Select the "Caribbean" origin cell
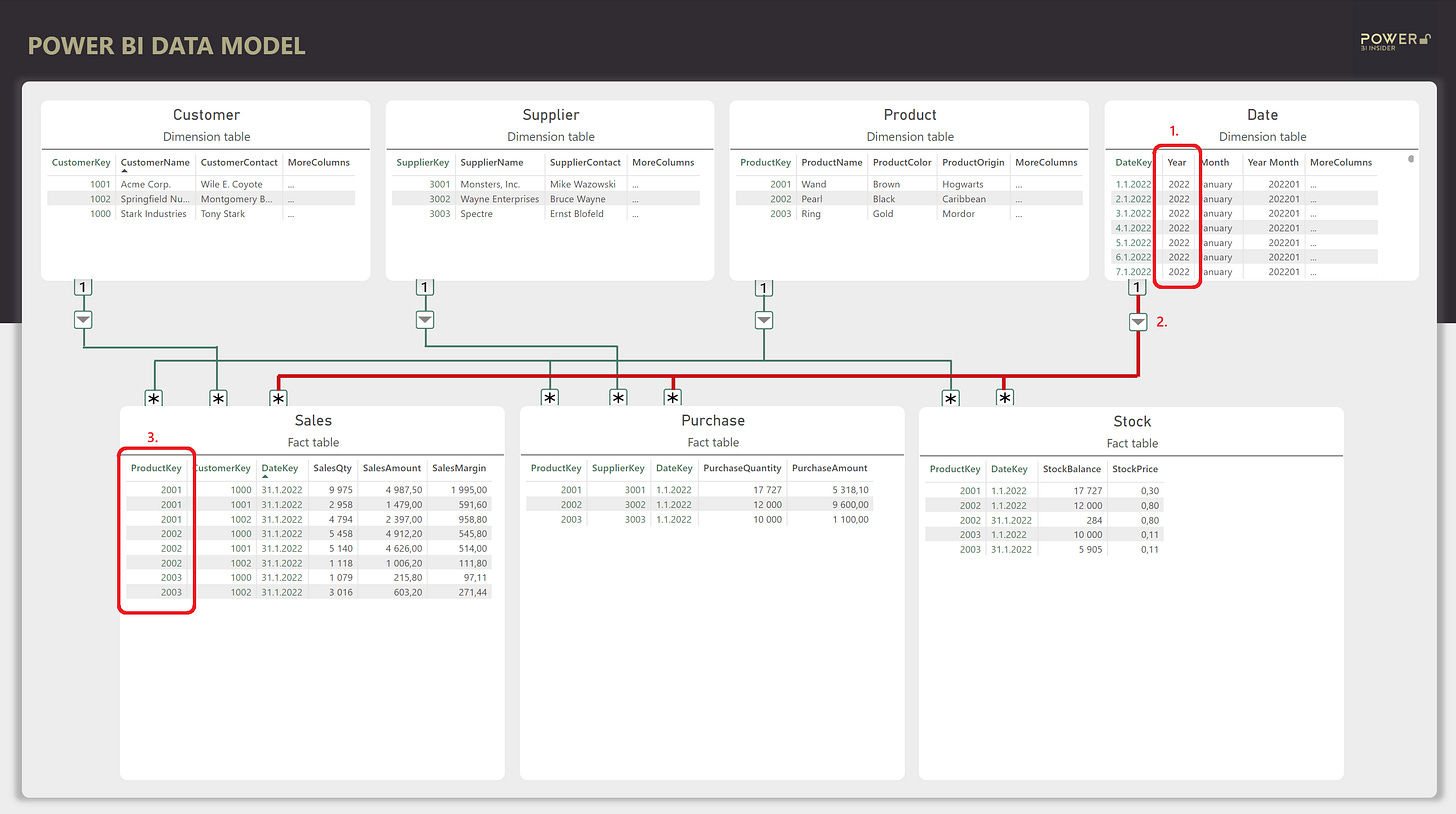1456x814 pixels. click(964, 199)
